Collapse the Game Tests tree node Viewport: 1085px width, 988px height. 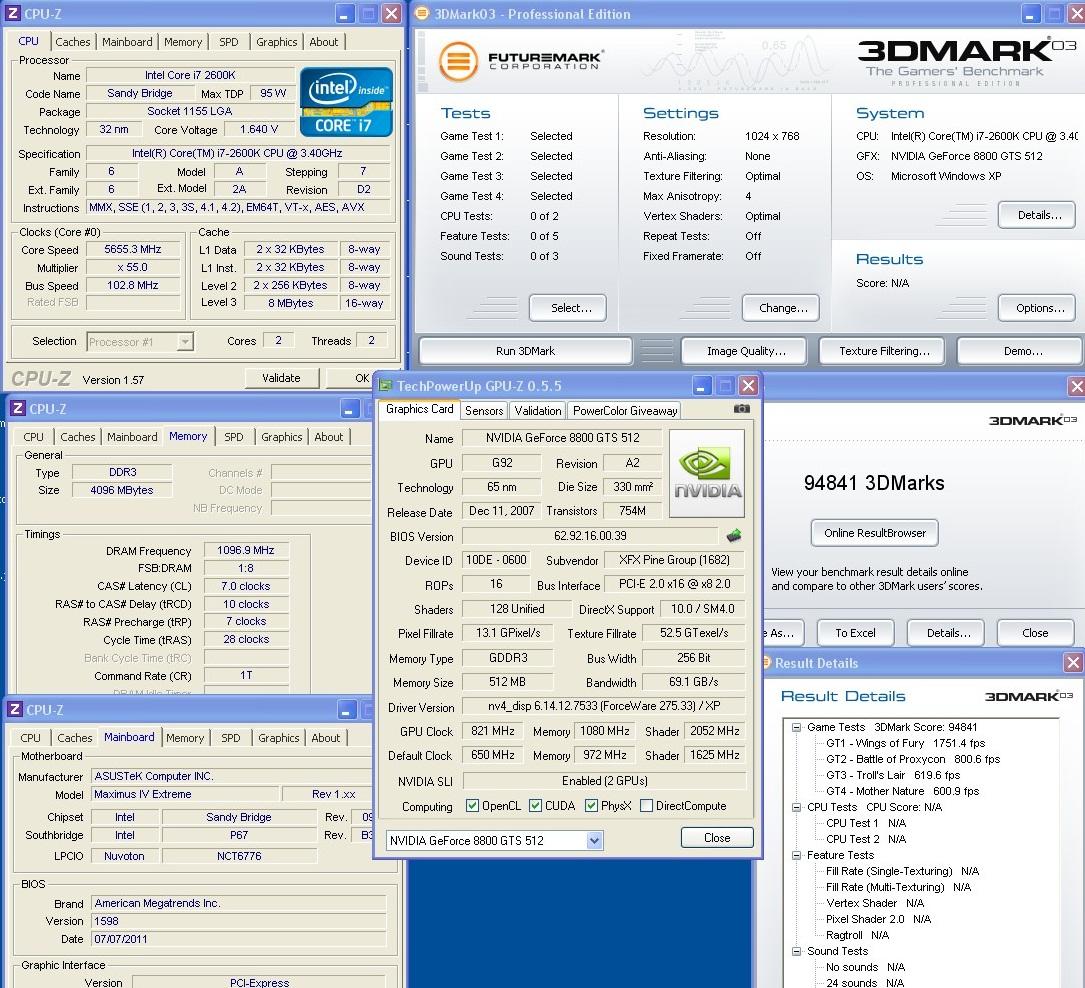(796, 727)
